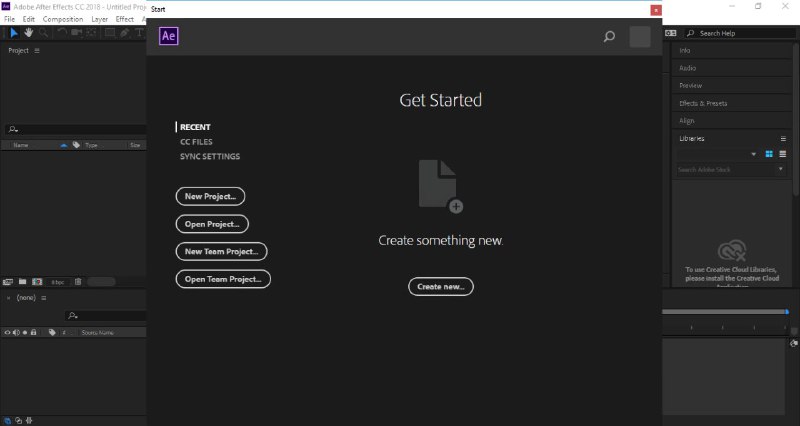Toggle Transfer Controls pane at timeline bottom
Image resolution: width=800 pixels, height=426 pixels.
[18, 420]
